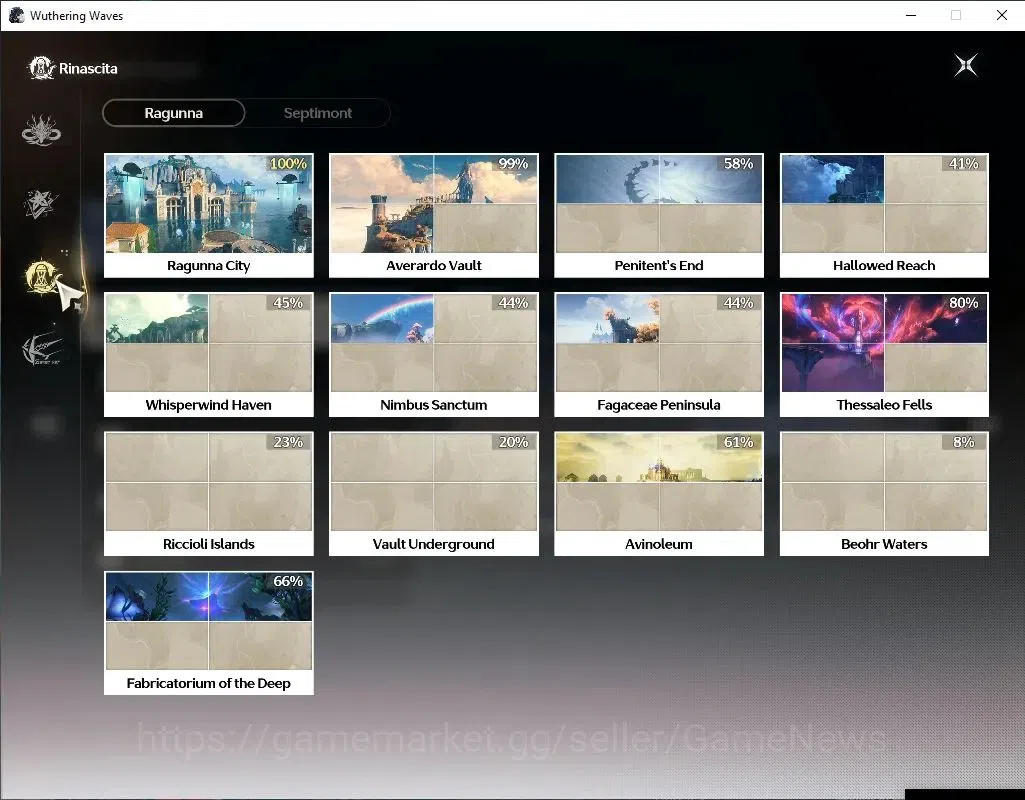Viewport: 1025px width, 800px height.
Task: Switch to the Septimont tab
Action: point(318,113)
